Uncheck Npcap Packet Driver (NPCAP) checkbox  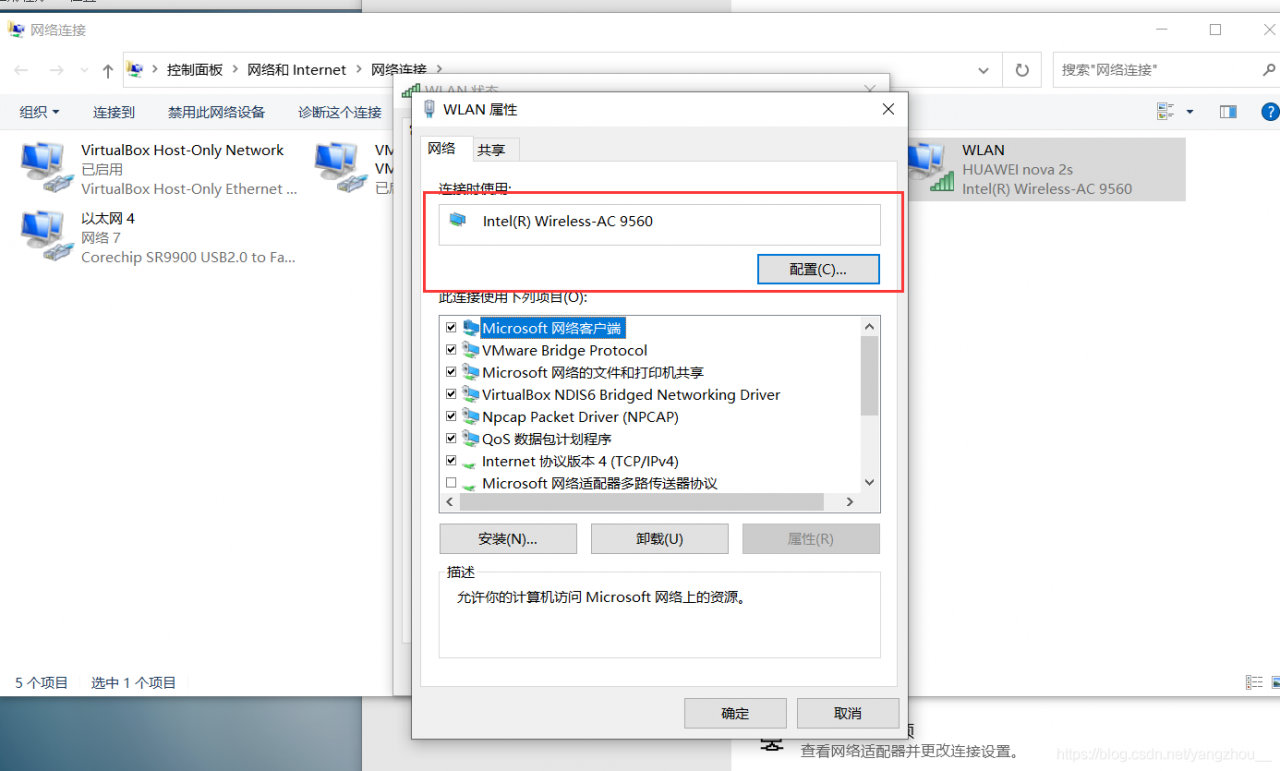[x=451, y=416]
